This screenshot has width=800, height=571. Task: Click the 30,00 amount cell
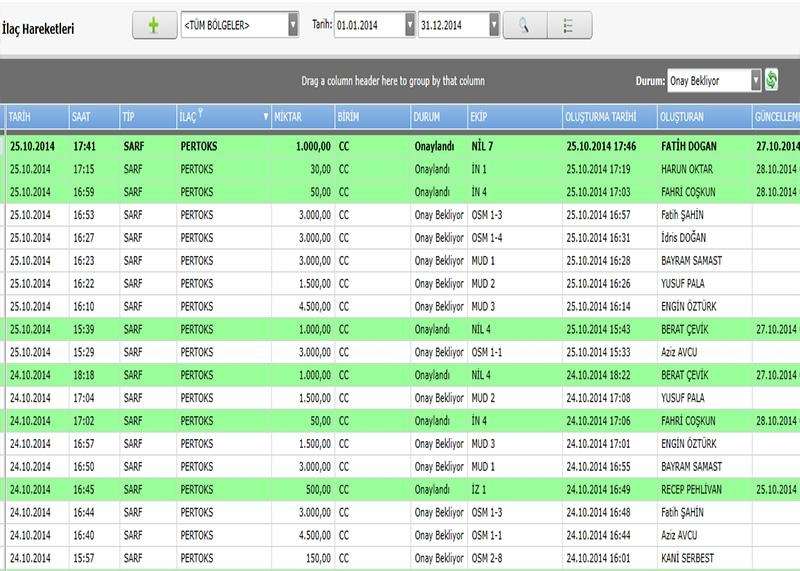[320, 169]
